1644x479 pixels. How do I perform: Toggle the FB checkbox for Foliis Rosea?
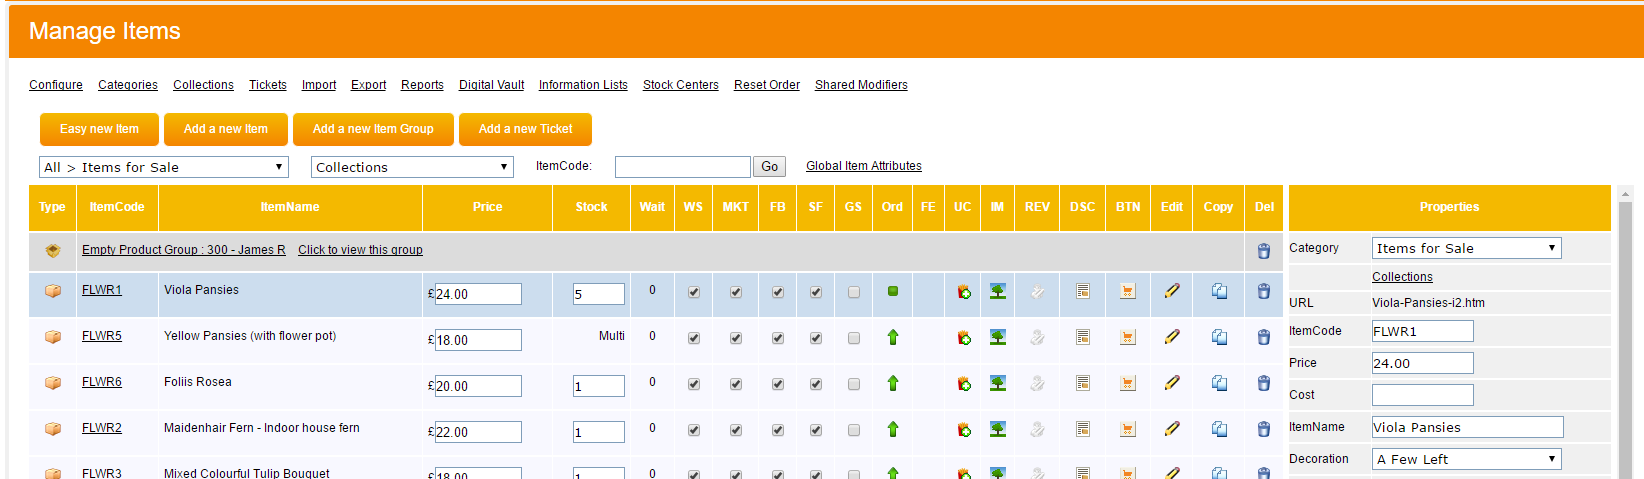coord(777,385)
